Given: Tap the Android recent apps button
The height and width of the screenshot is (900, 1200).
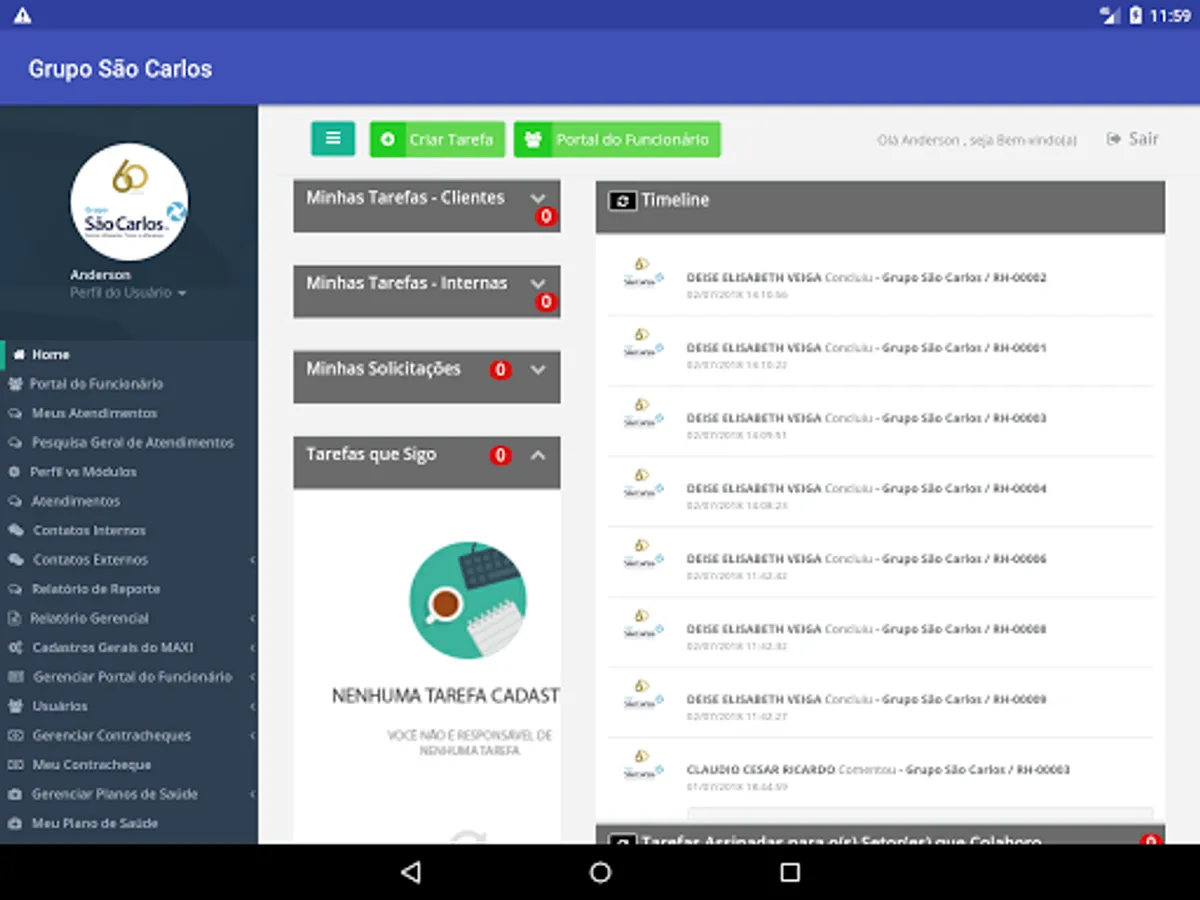Looking at the screenshot, I should 790,872.
